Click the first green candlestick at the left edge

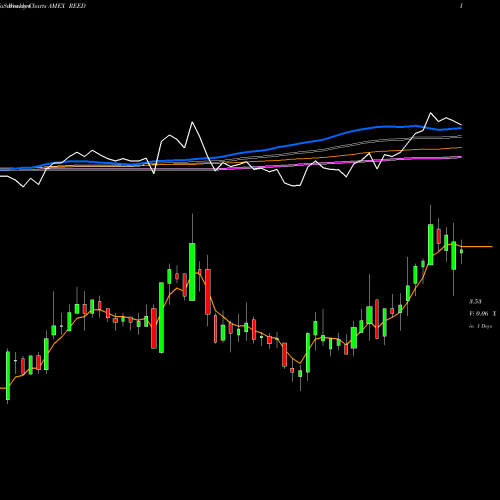click(x=8, y=375)
